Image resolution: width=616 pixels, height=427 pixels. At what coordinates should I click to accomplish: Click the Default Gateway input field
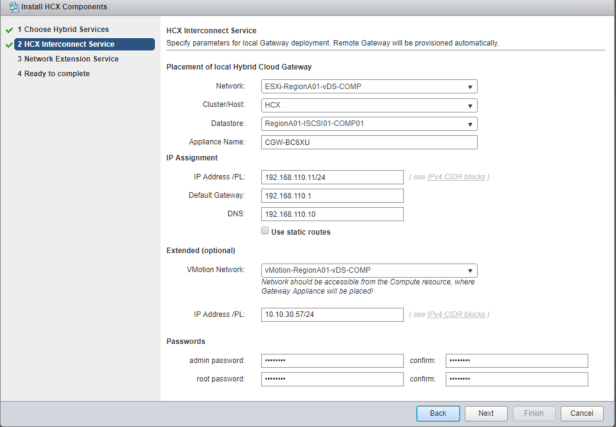(x=331, y=195)
